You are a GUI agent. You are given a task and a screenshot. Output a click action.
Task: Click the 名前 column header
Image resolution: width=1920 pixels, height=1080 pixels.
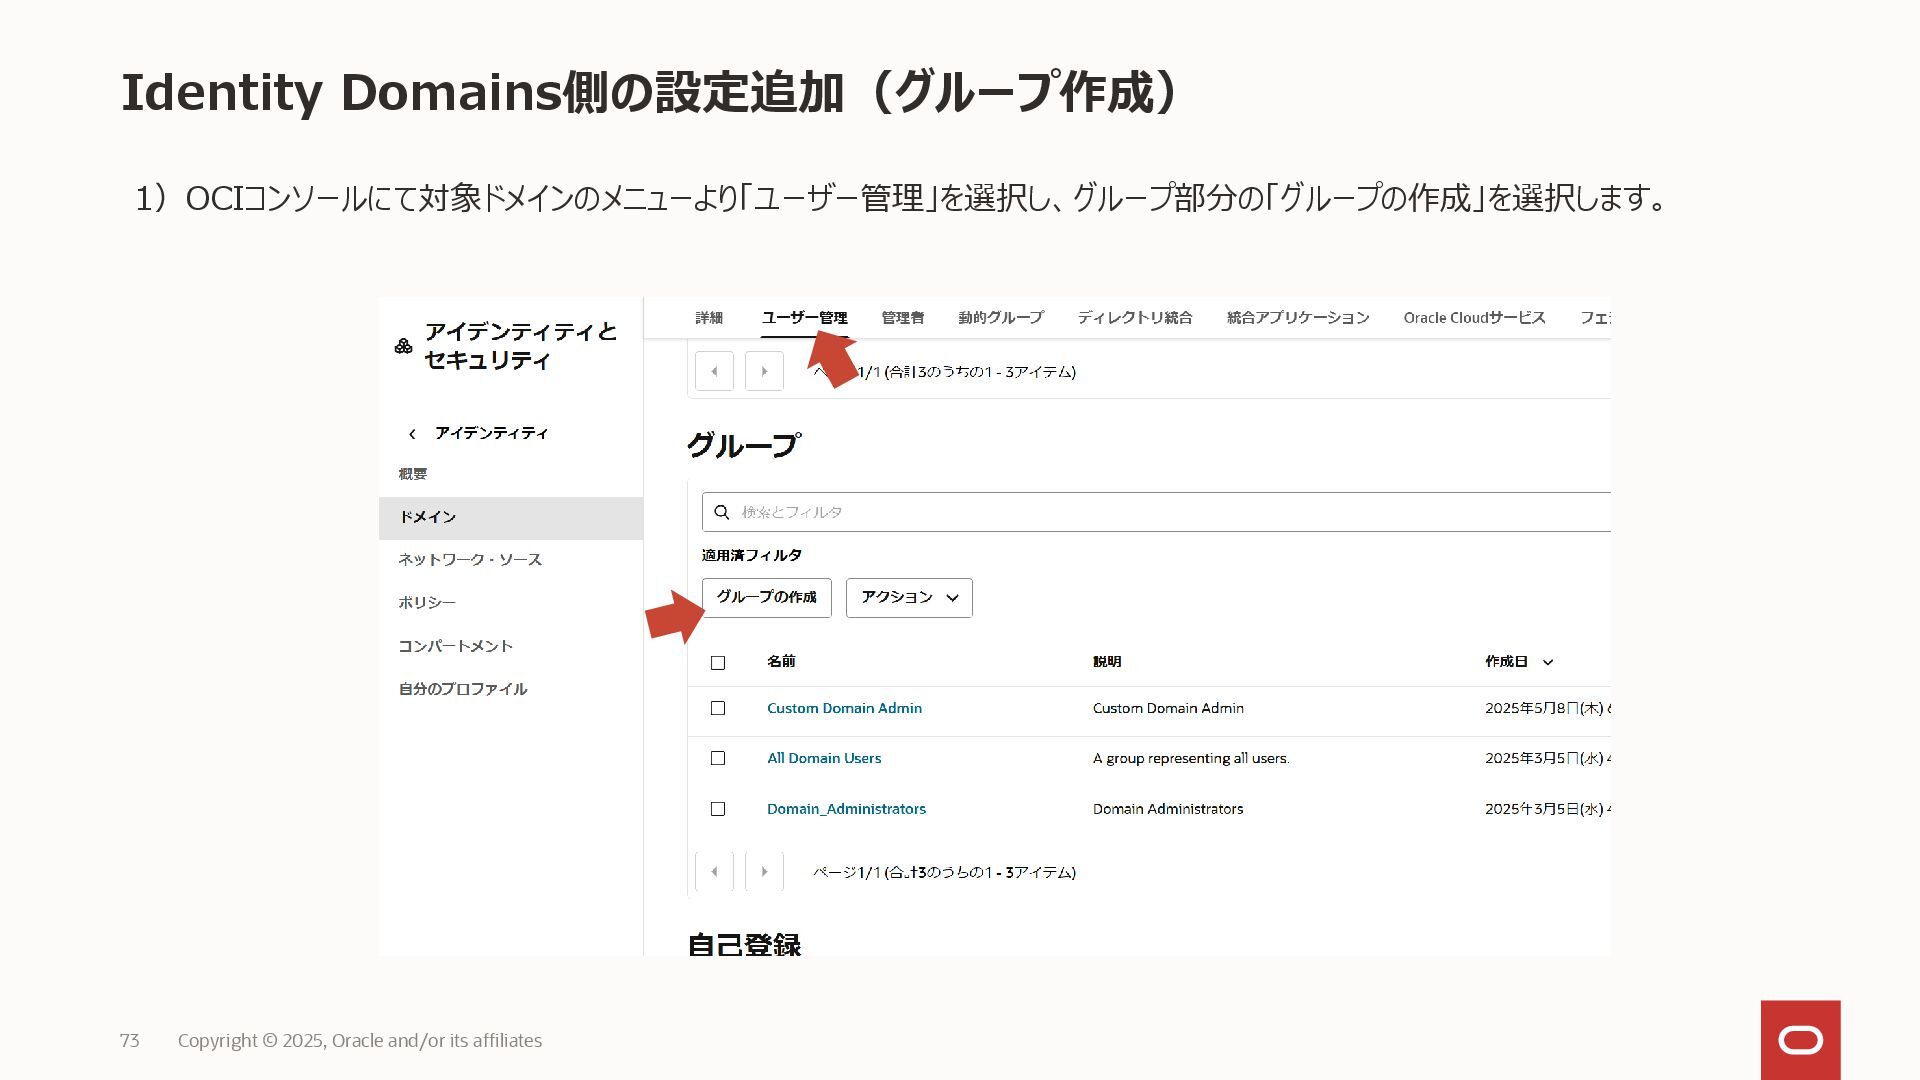781,661
